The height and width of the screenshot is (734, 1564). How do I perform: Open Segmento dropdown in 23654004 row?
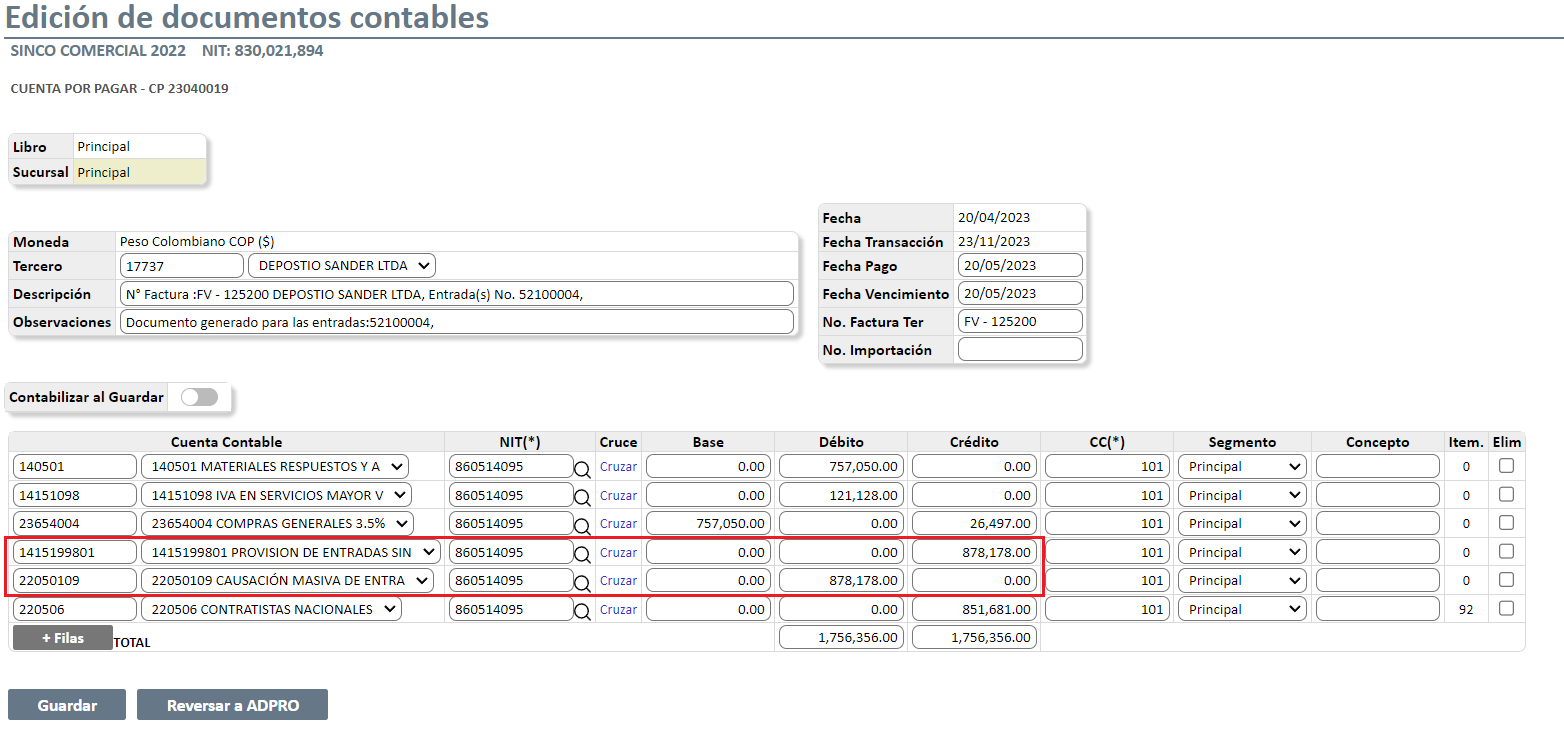click(x=1242, y=523)
